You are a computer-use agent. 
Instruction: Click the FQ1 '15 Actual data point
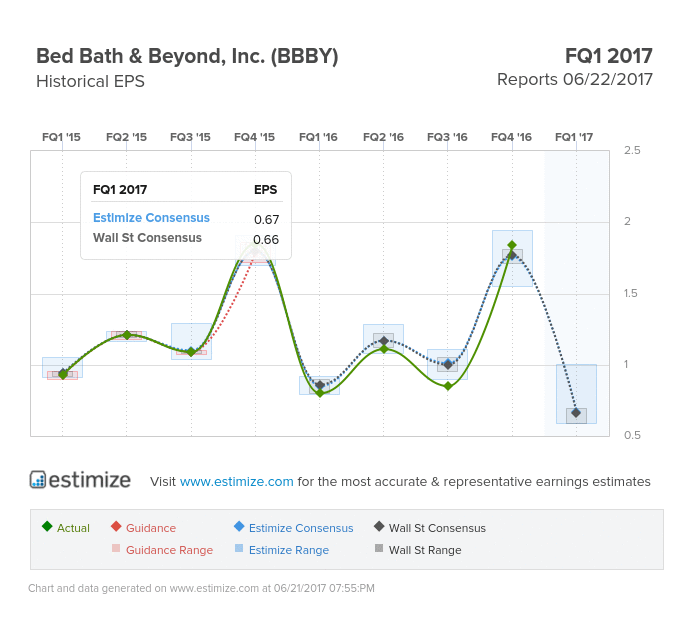(63, 374)
